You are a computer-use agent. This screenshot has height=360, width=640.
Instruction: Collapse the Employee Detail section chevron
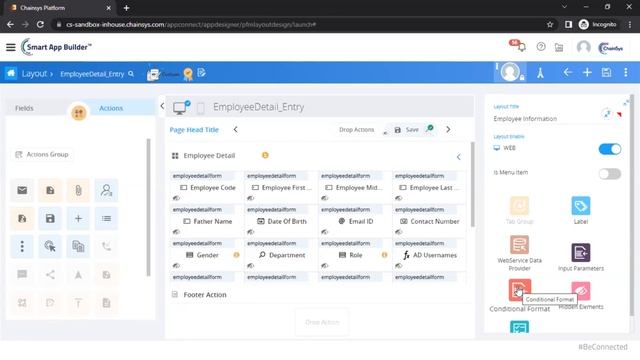(x=458, y=157)
